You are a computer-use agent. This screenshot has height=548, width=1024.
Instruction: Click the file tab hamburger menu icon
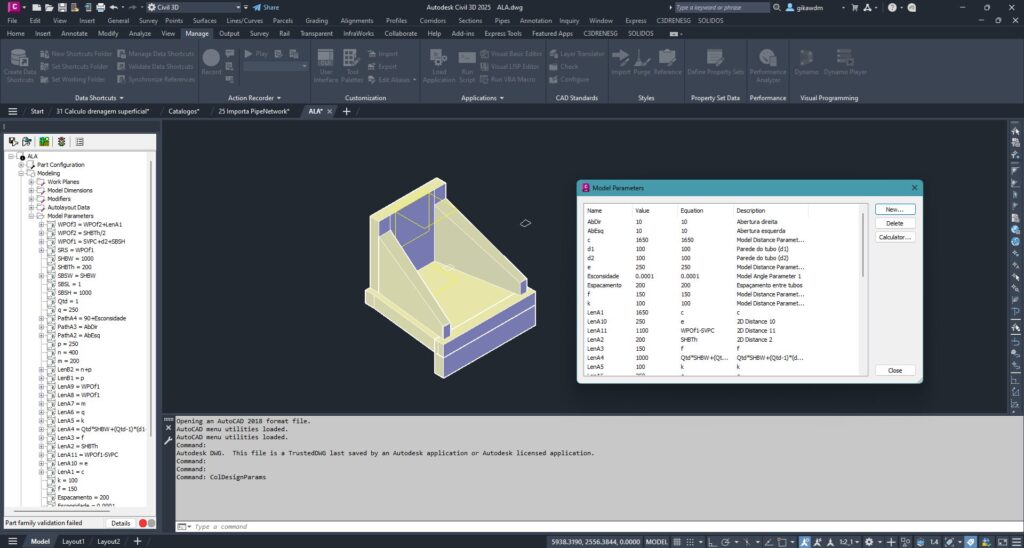tap(12, 112)
